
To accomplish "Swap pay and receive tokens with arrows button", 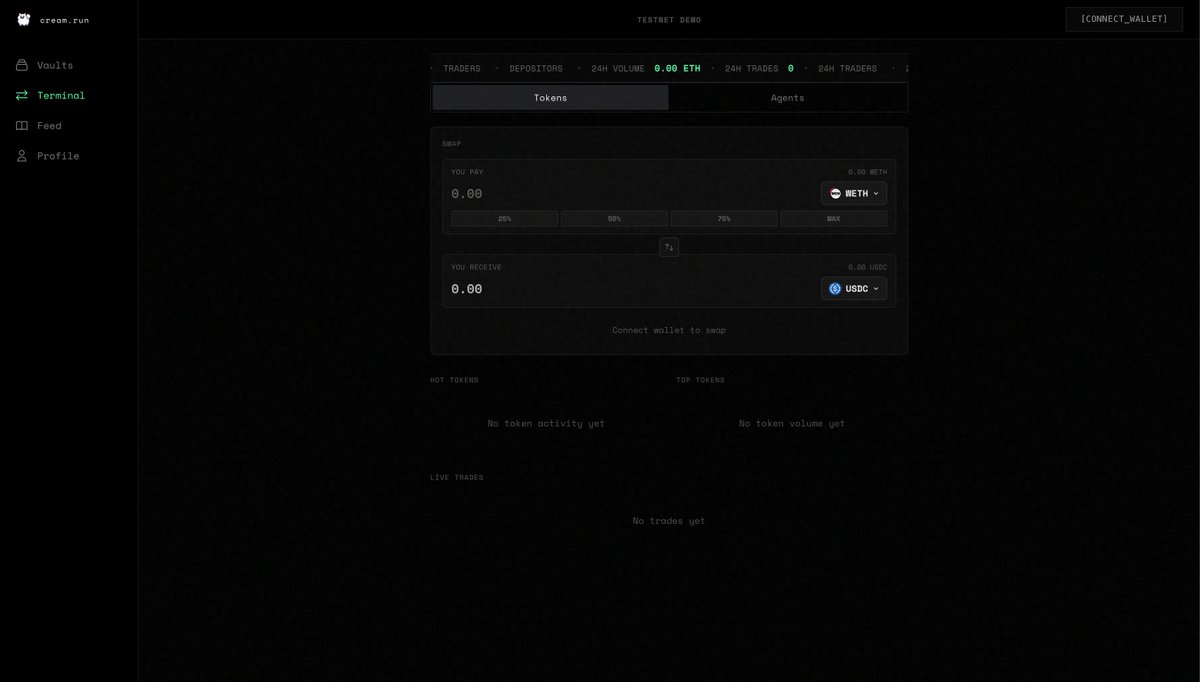I will 669,247.
